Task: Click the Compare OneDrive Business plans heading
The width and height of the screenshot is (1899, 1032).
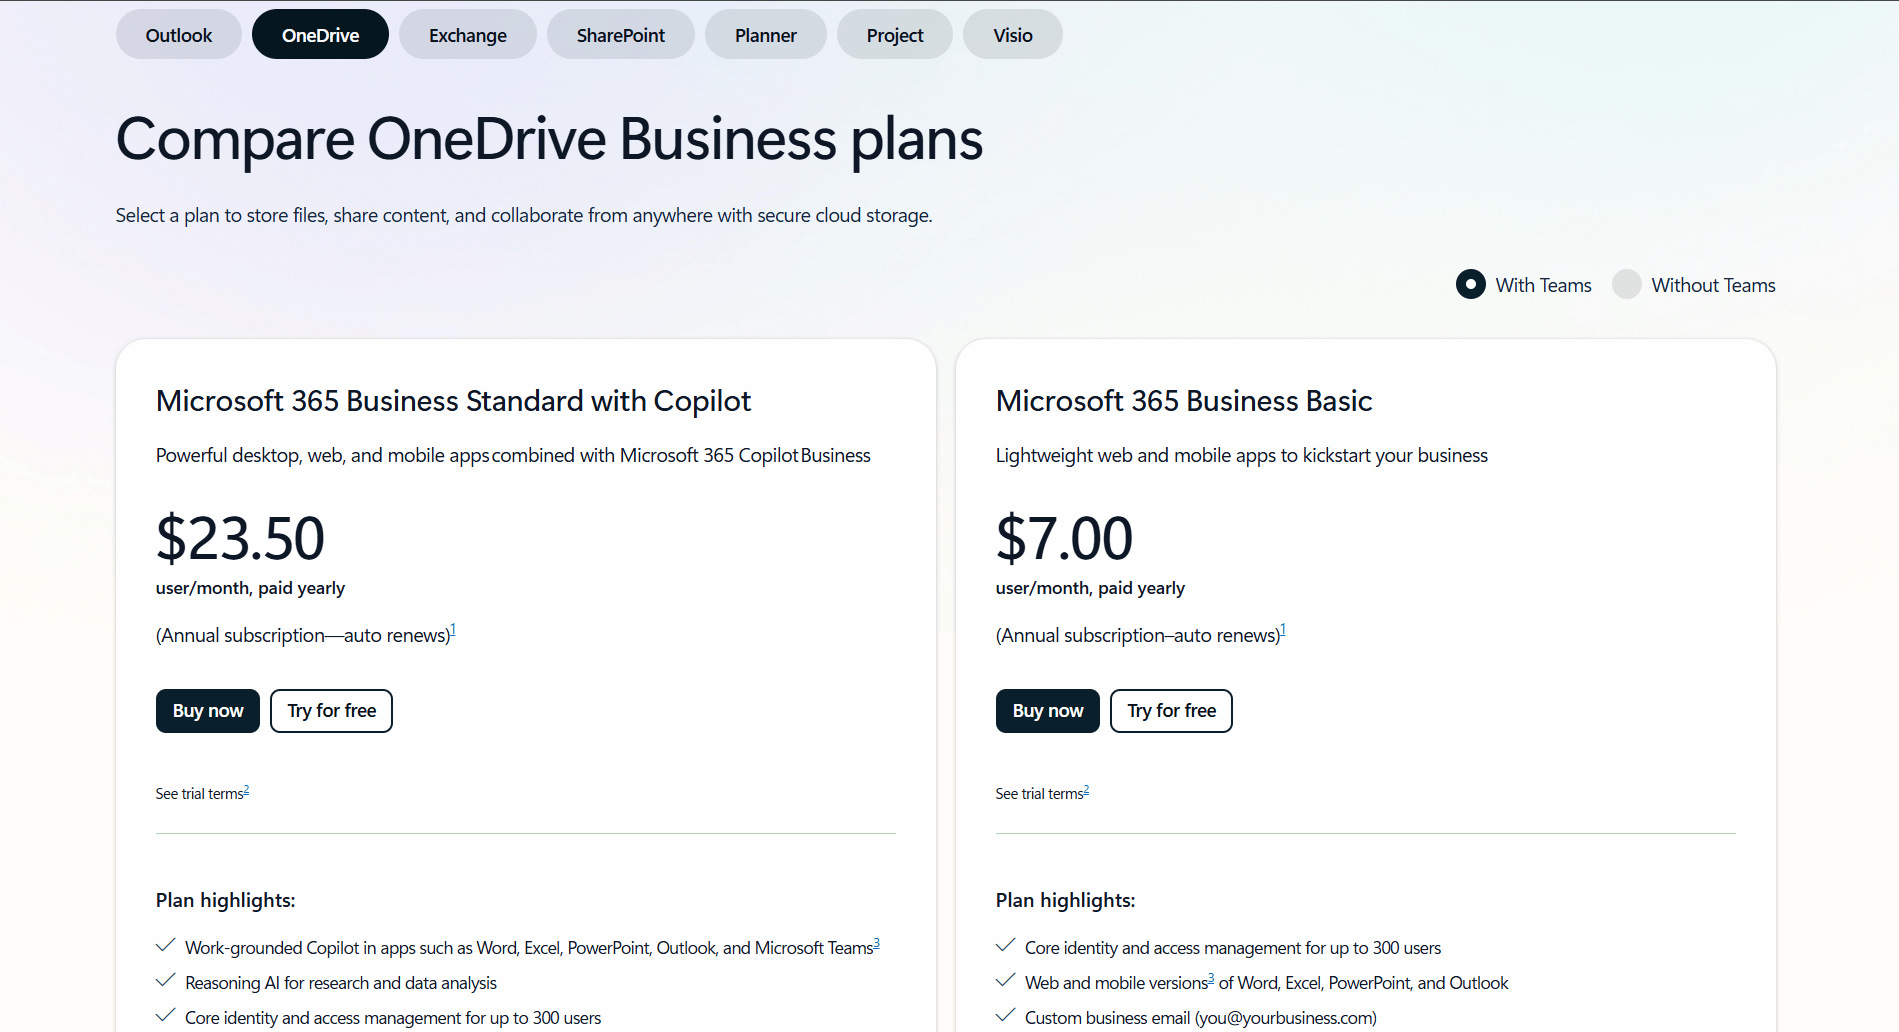Action: 549,139
